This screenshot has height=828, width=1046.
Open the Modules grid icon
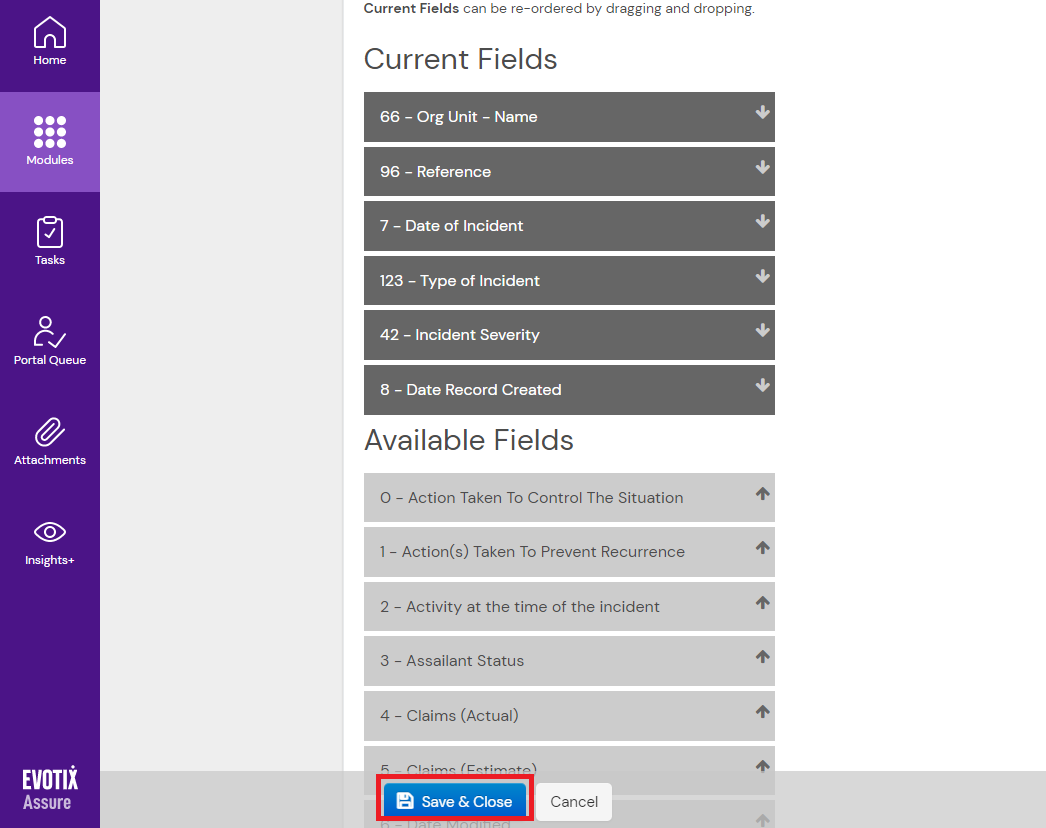[50, 141]
